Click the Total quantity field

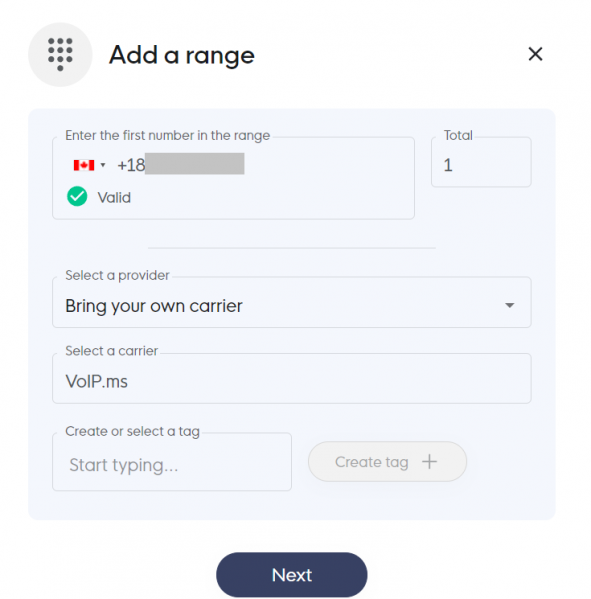click(x=481, y=162)
